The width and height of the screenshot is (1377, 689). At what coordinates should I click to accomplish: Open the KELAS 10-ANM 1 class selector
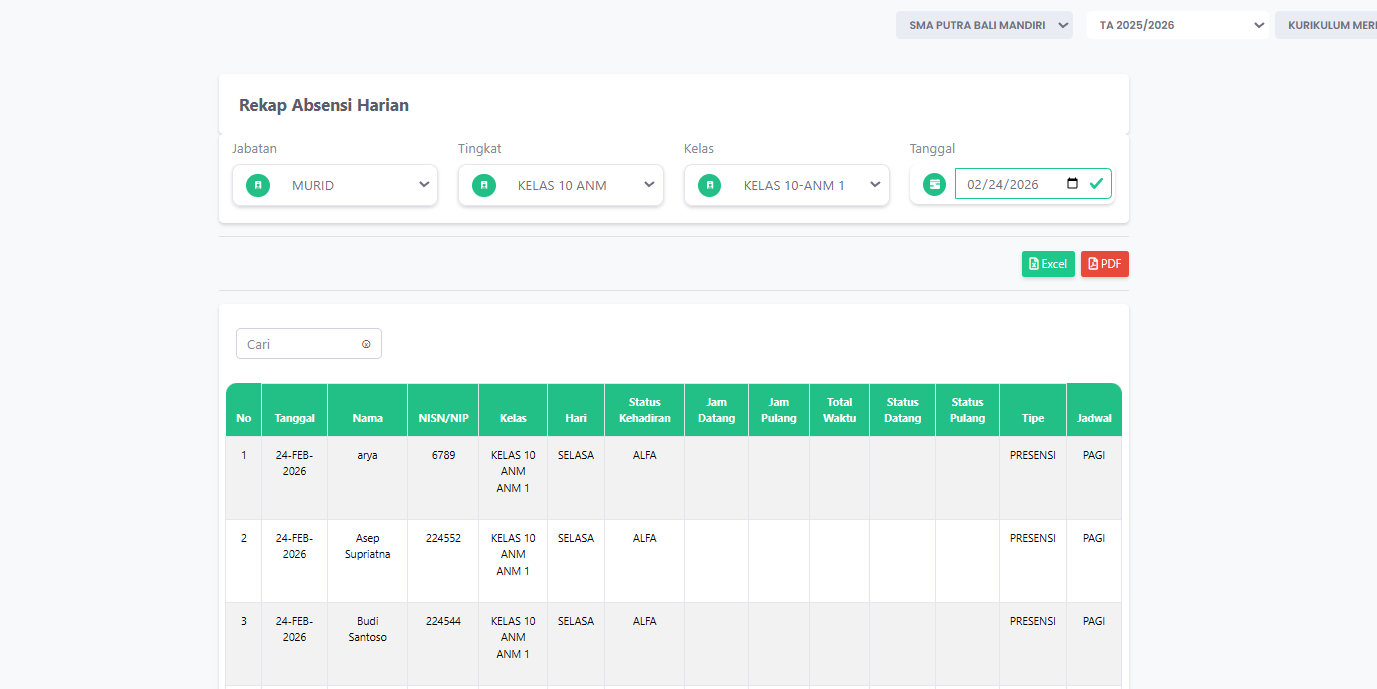point(786,185)
